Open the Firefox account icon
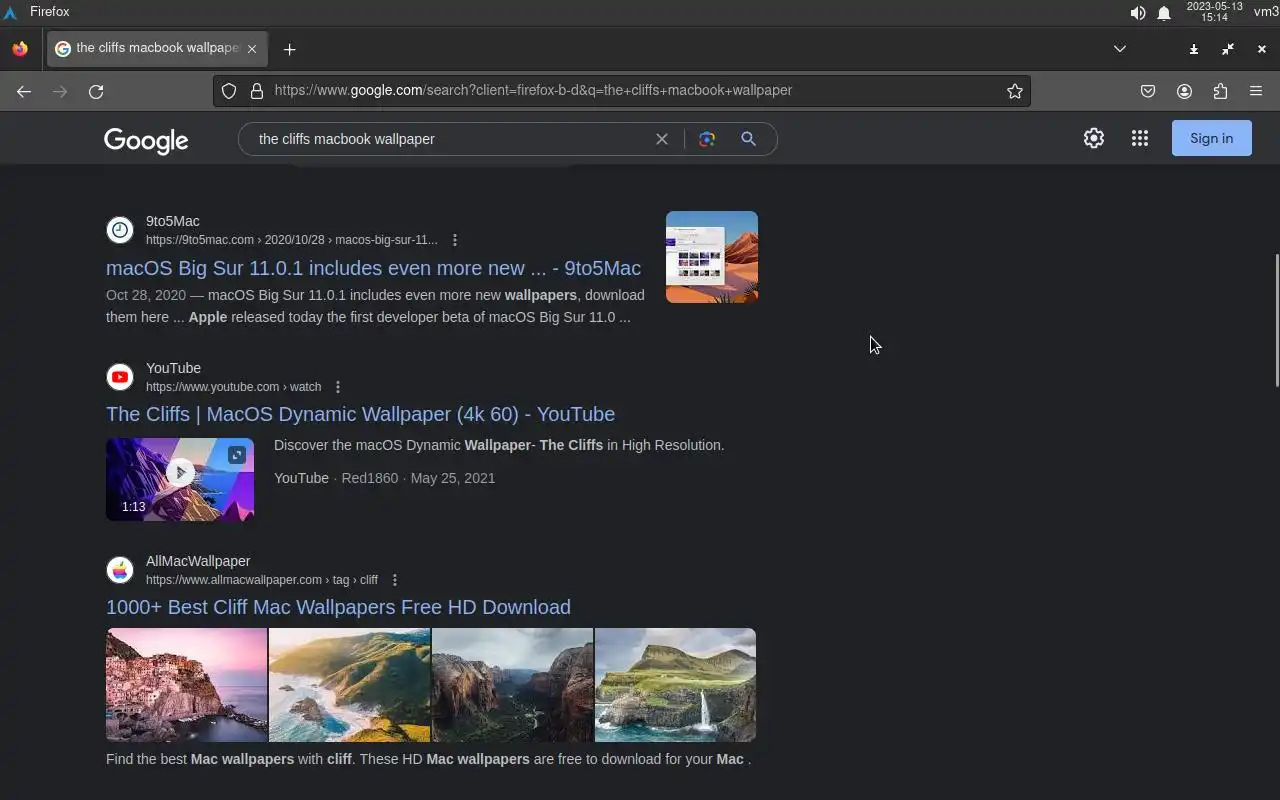The image size is (1280, 800). [1184, 91]
